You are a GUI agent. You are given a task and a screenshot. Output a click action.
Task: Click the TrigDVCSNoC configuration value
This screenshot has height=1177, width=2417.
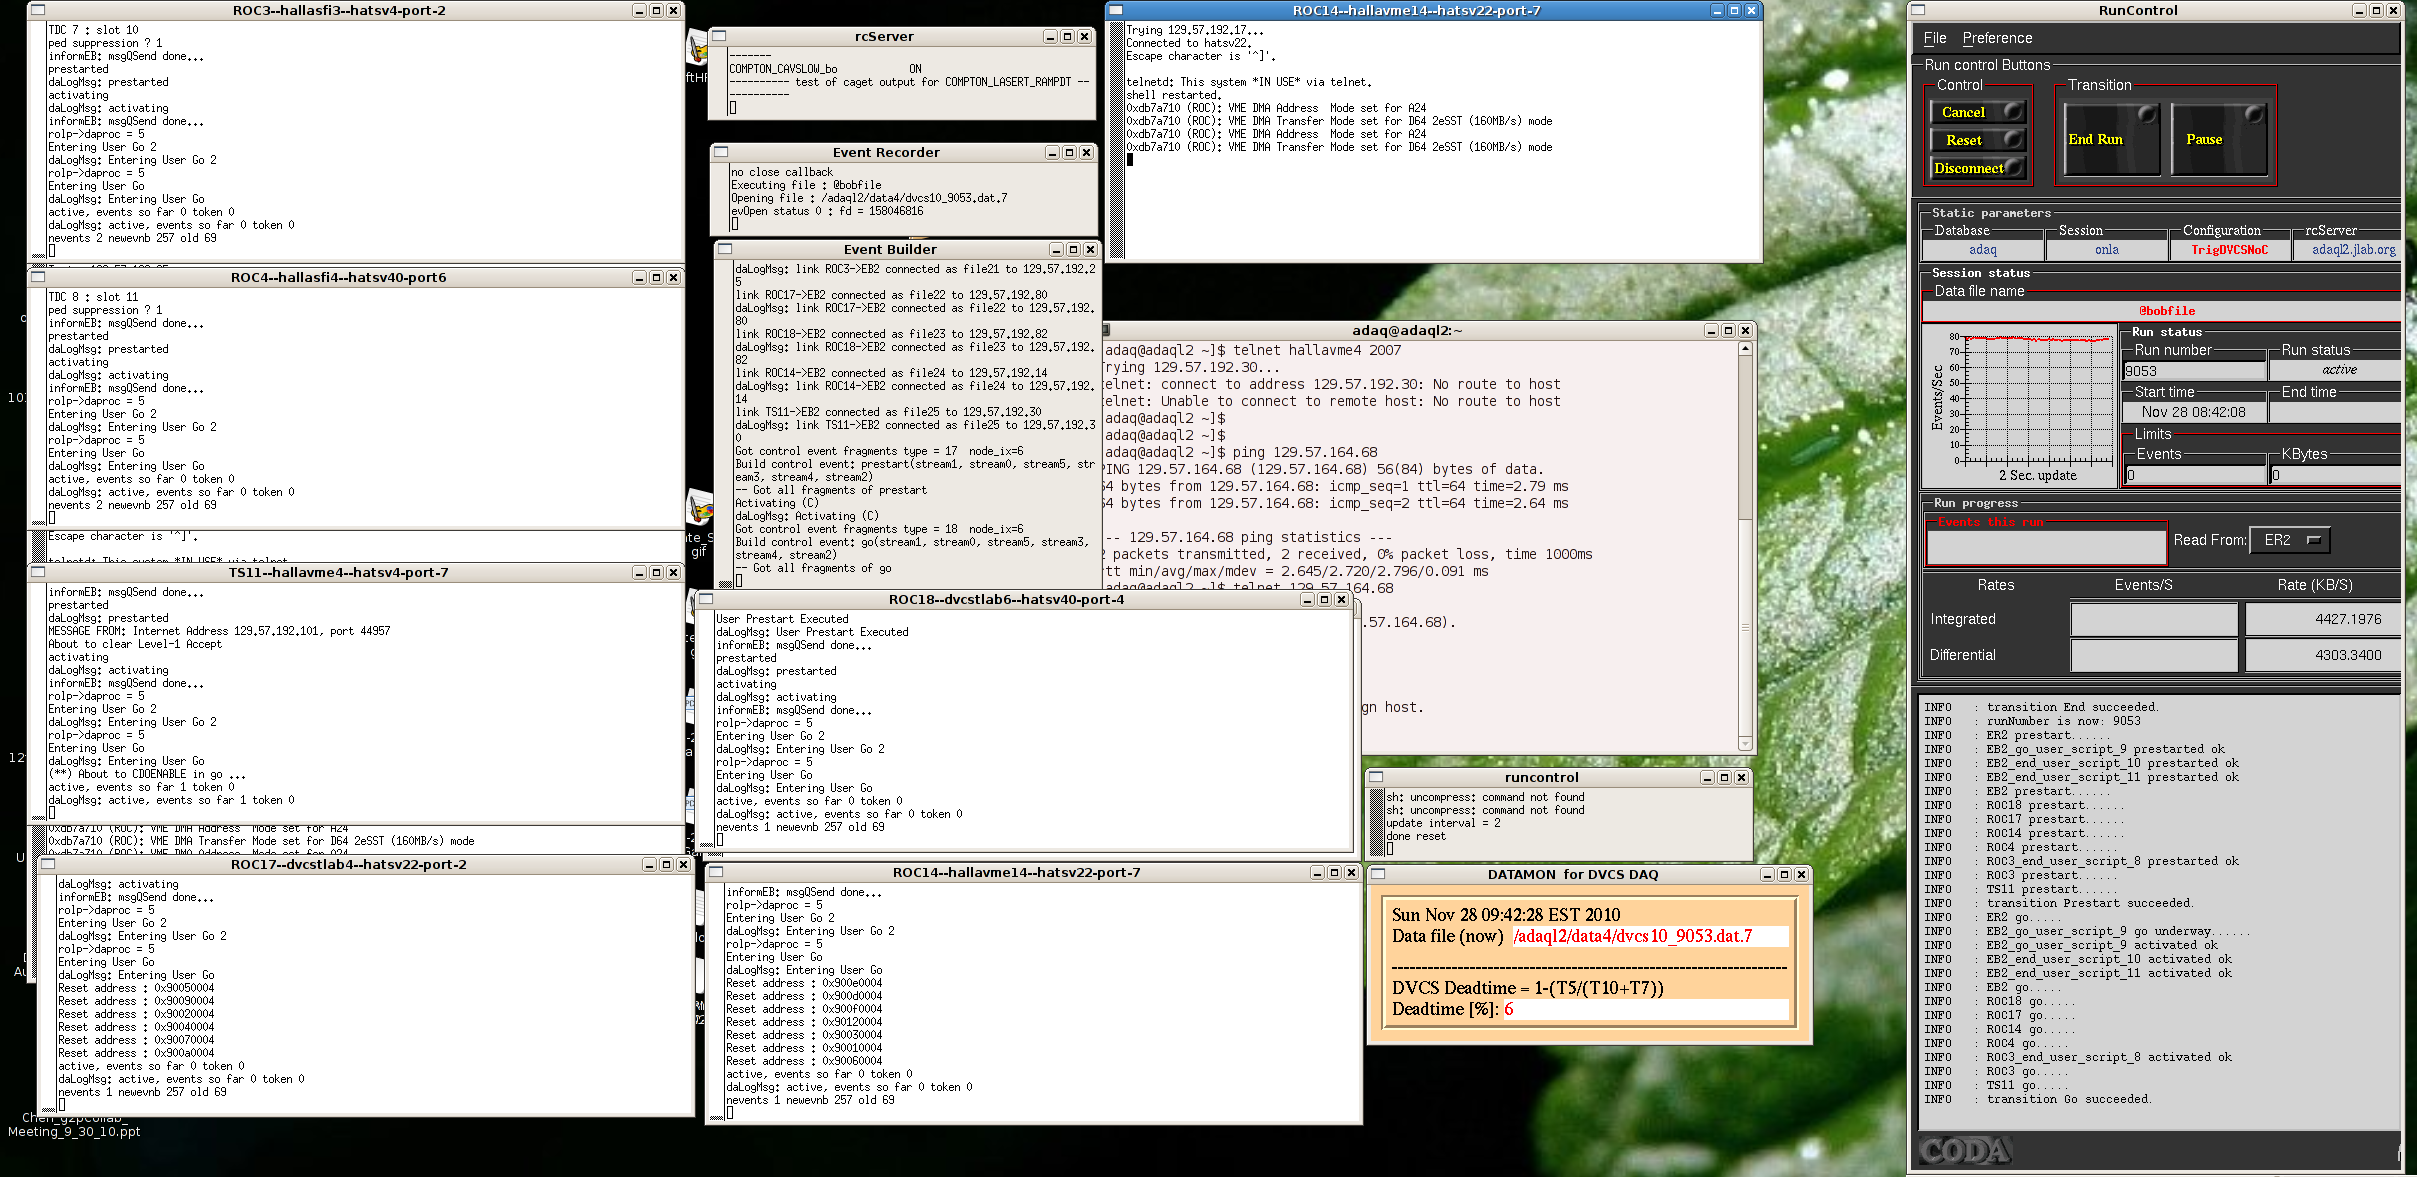pos(2230,250)
